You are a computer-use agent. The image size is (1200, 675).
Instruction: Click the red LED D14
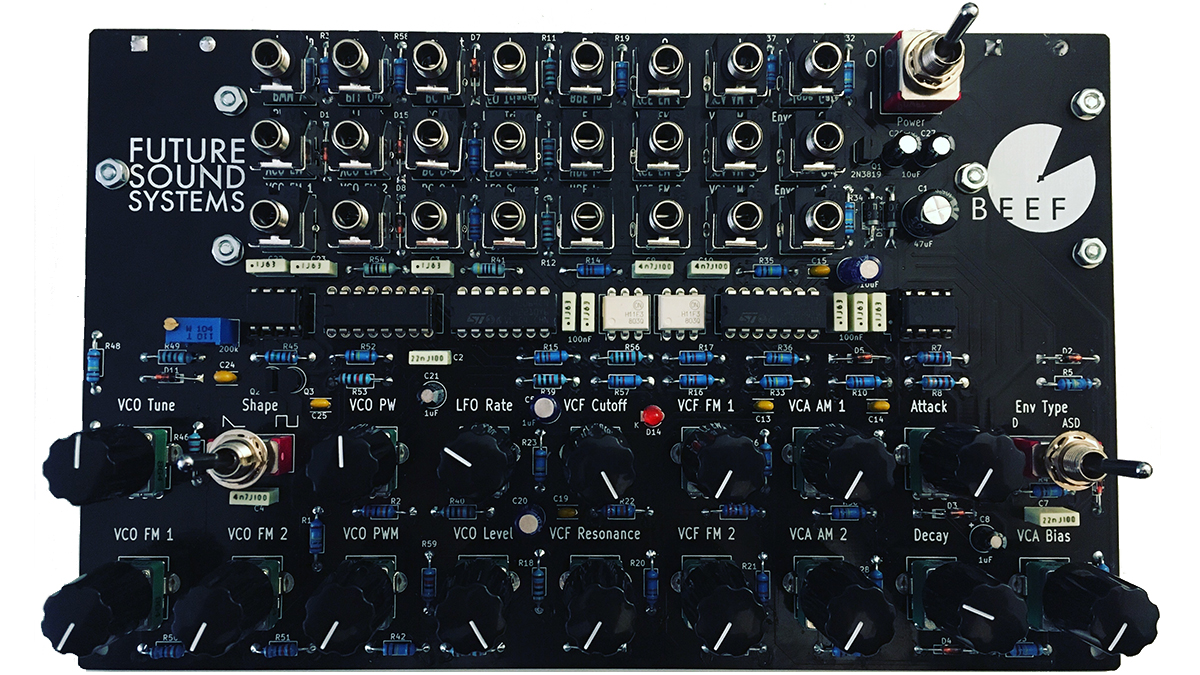(652, 414)
